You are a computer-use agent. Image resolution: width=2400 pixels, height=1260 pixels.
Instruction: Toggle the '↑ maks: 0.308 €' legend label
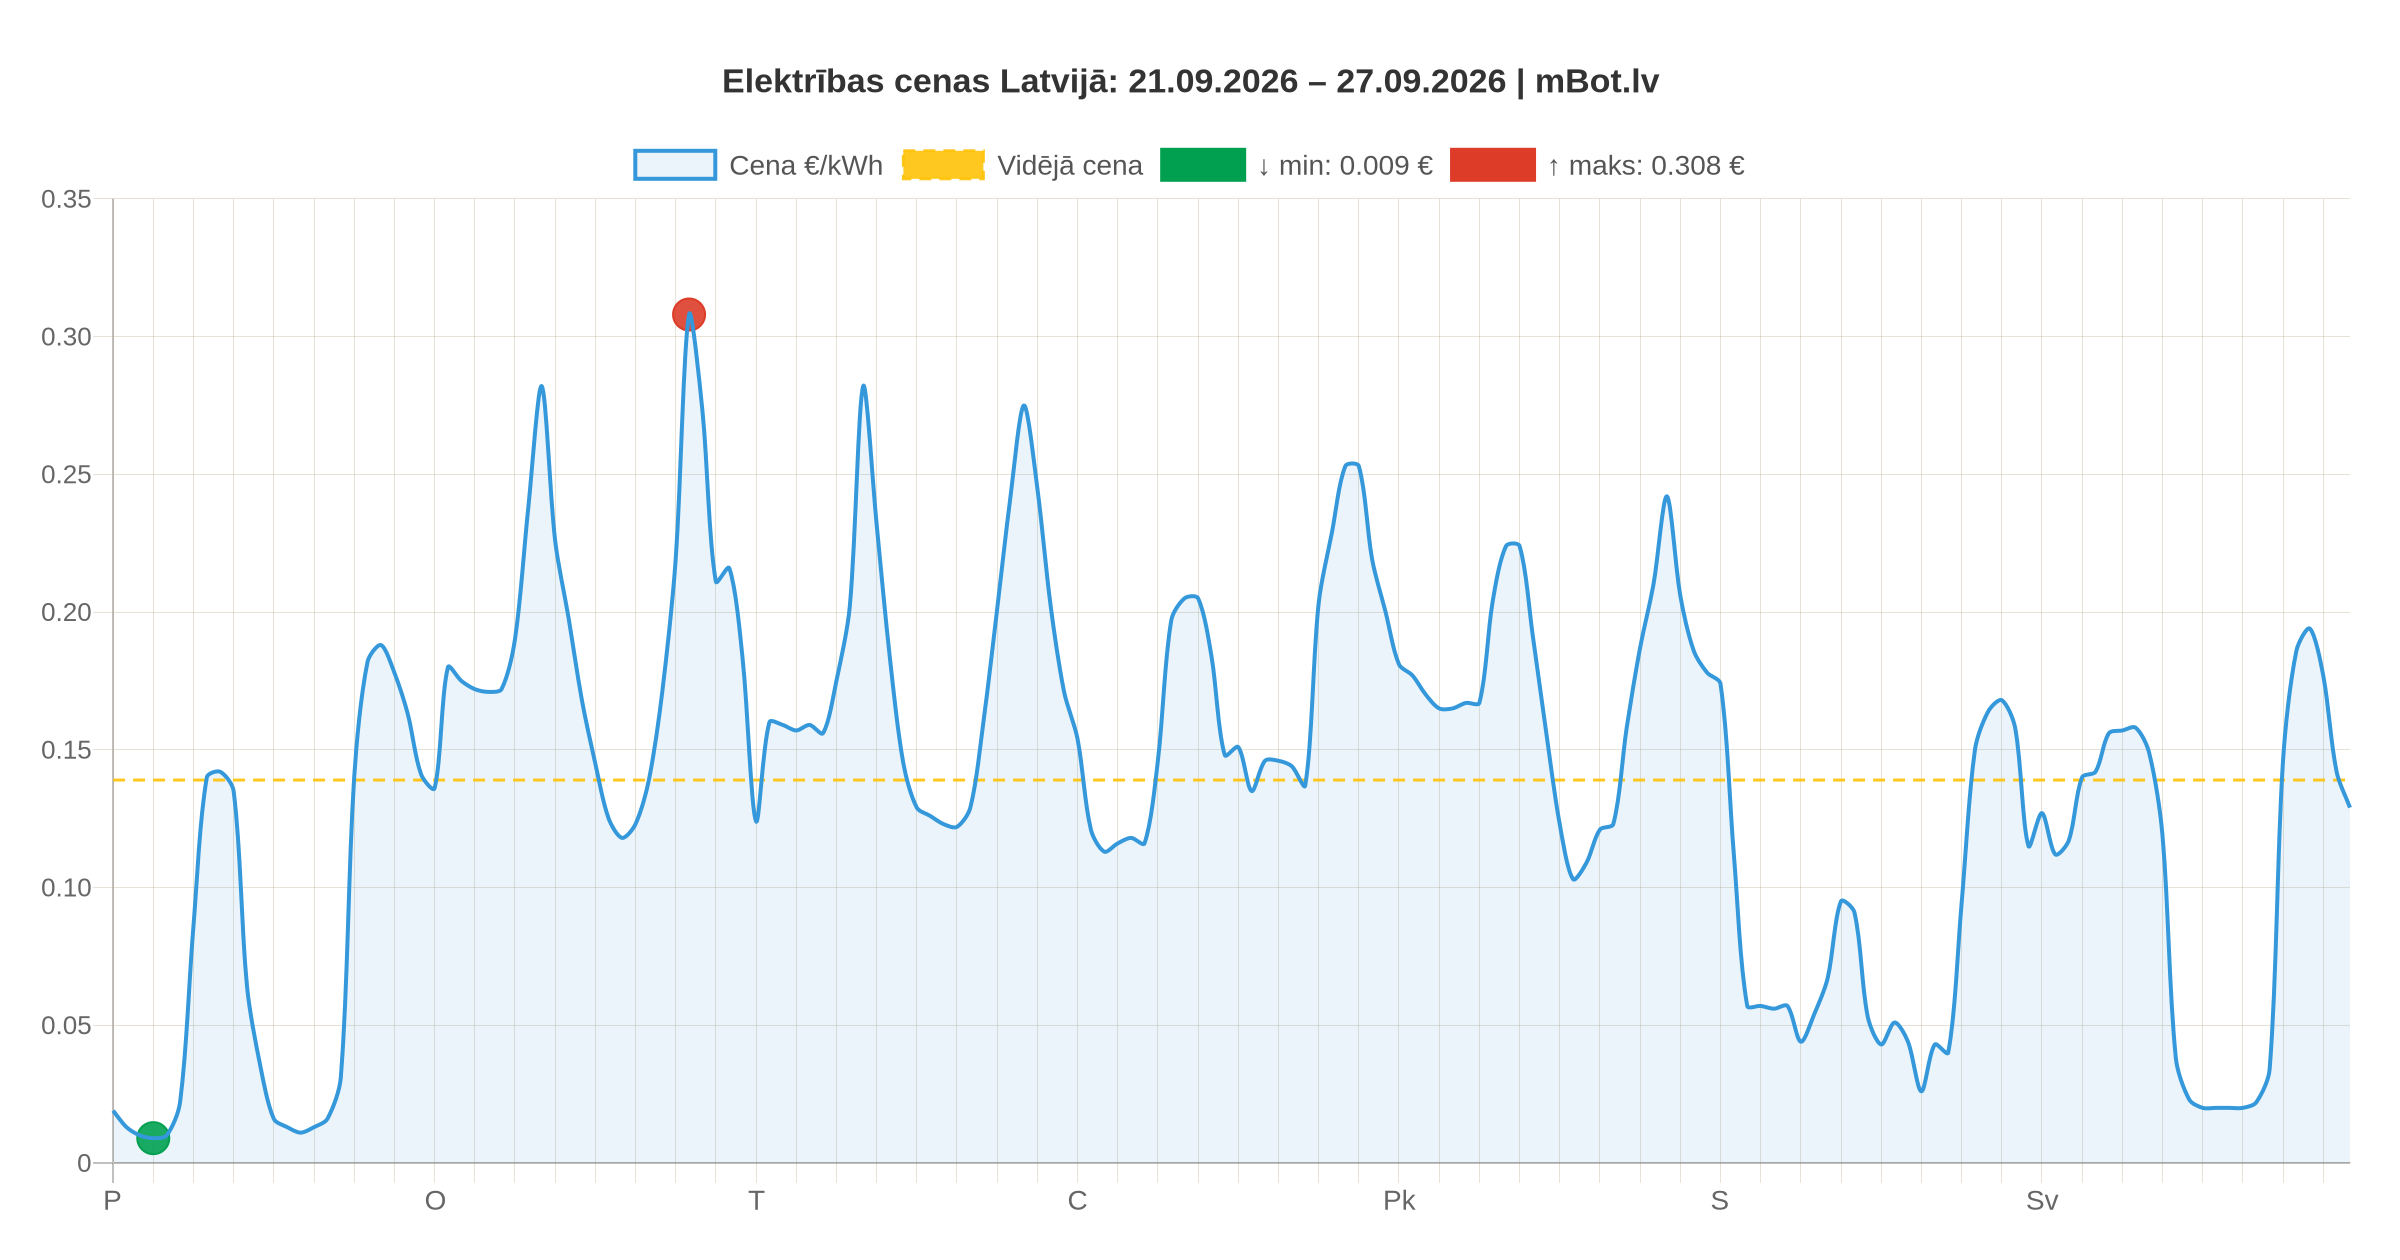coord(1646,165)
